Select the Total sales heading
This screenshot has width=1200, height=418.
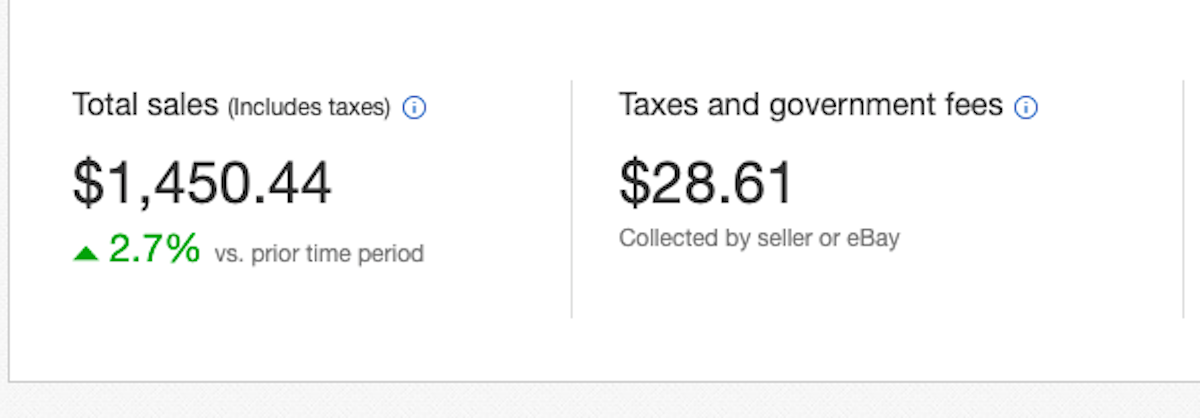pyautogui.click(x=145, y=105)
